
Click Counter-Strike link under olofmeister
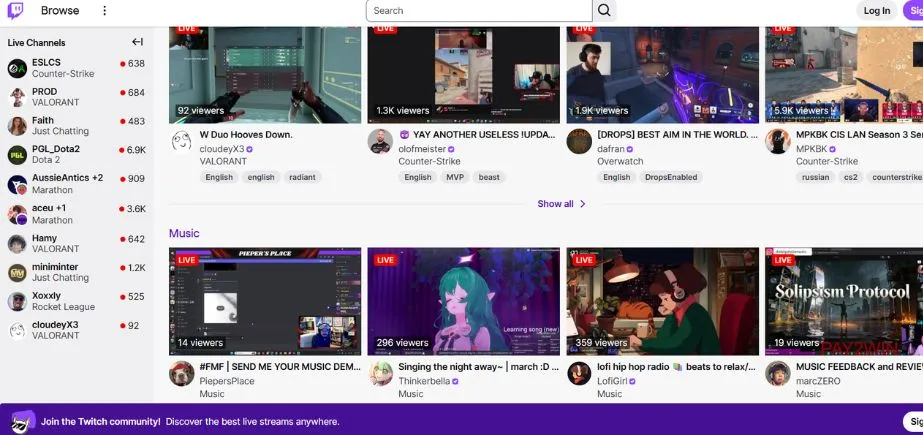coord(429,161)
